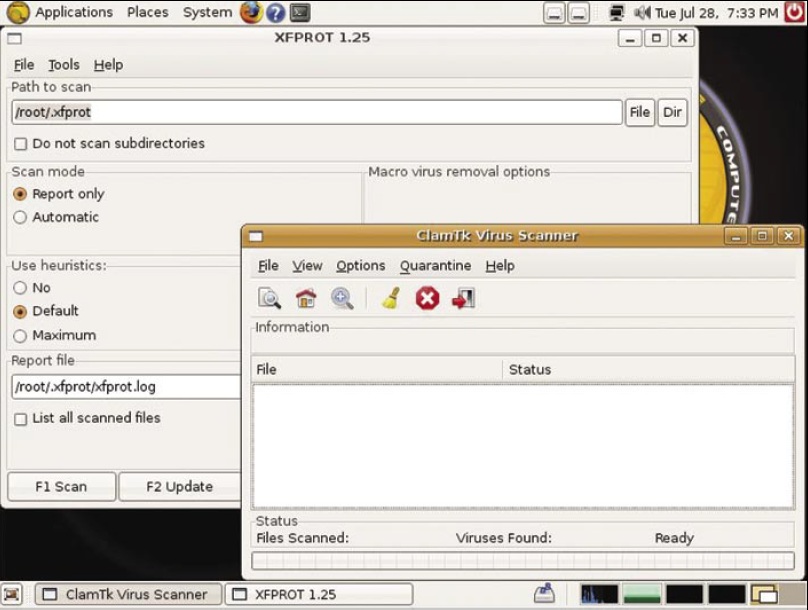Click the exit door icon in ClamTk
Screen dimensions: 808x610
click(x=463, y=298)
